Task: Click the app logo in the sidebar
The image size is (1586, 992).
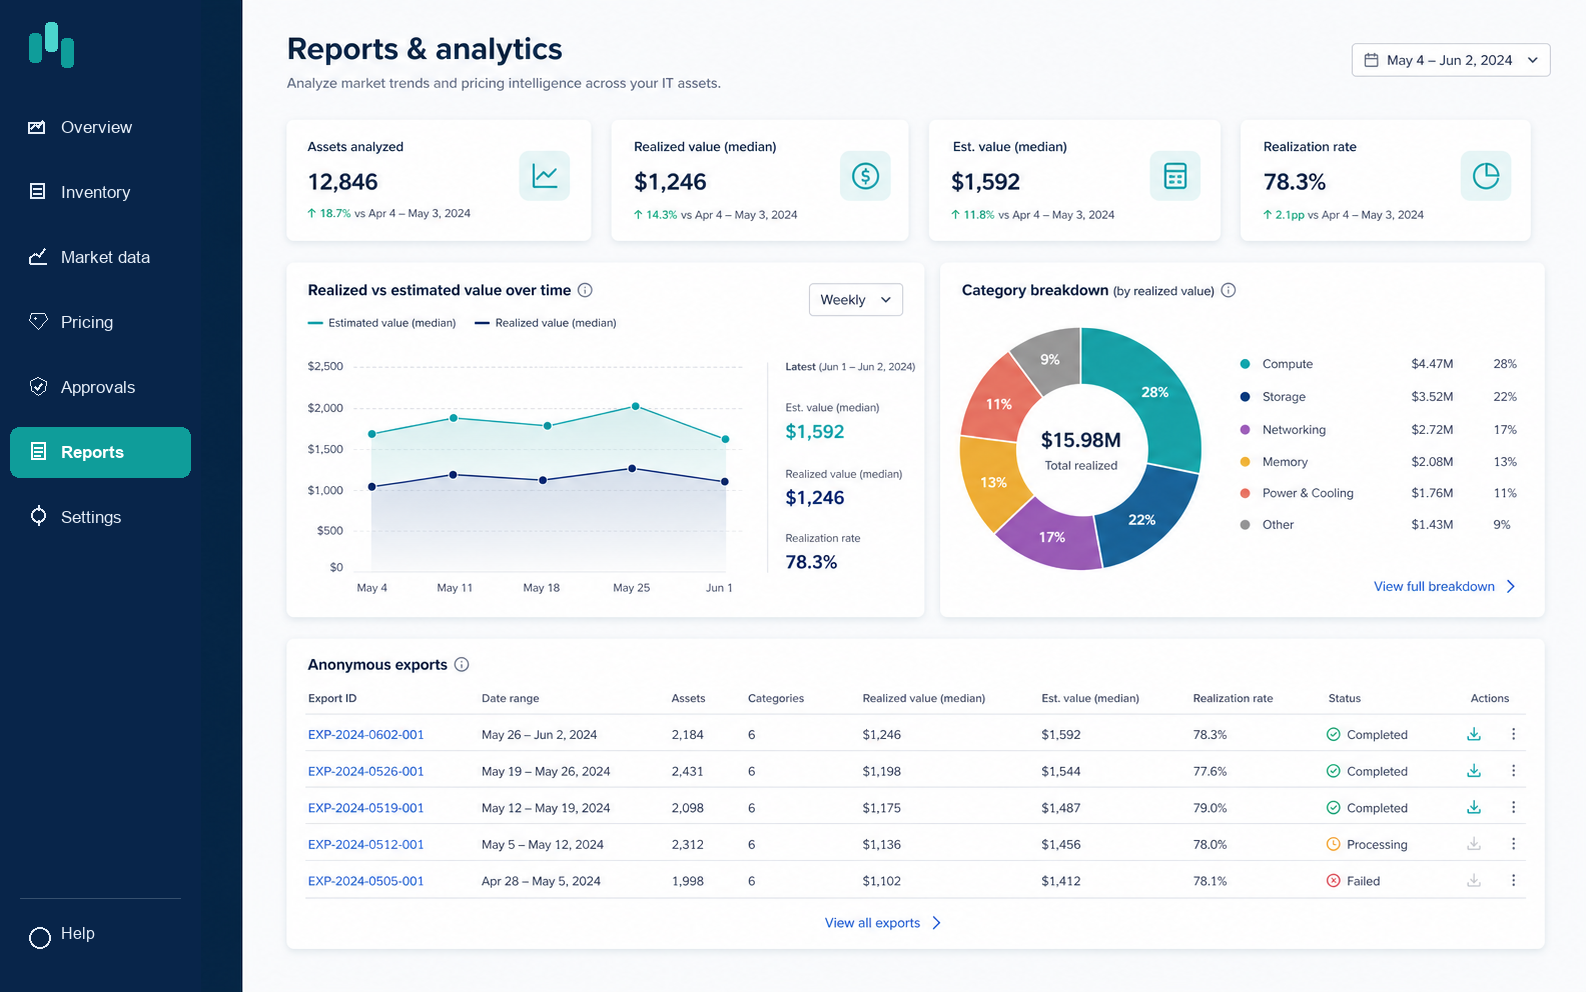Action: (x=51, y=45)
